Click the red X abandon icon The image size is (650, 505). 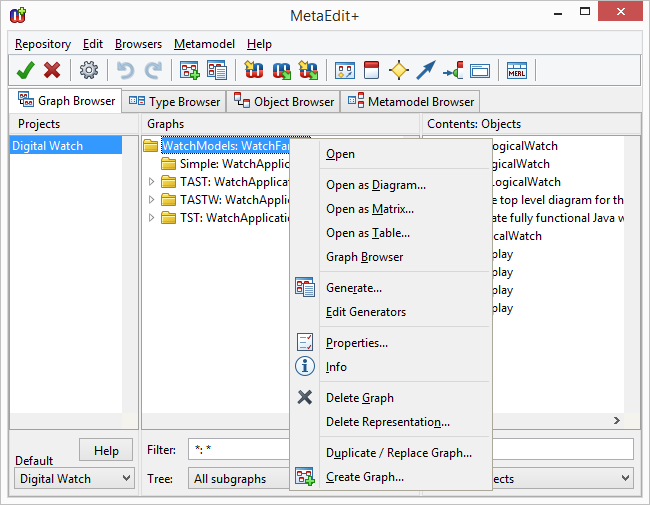click(52, 70)
